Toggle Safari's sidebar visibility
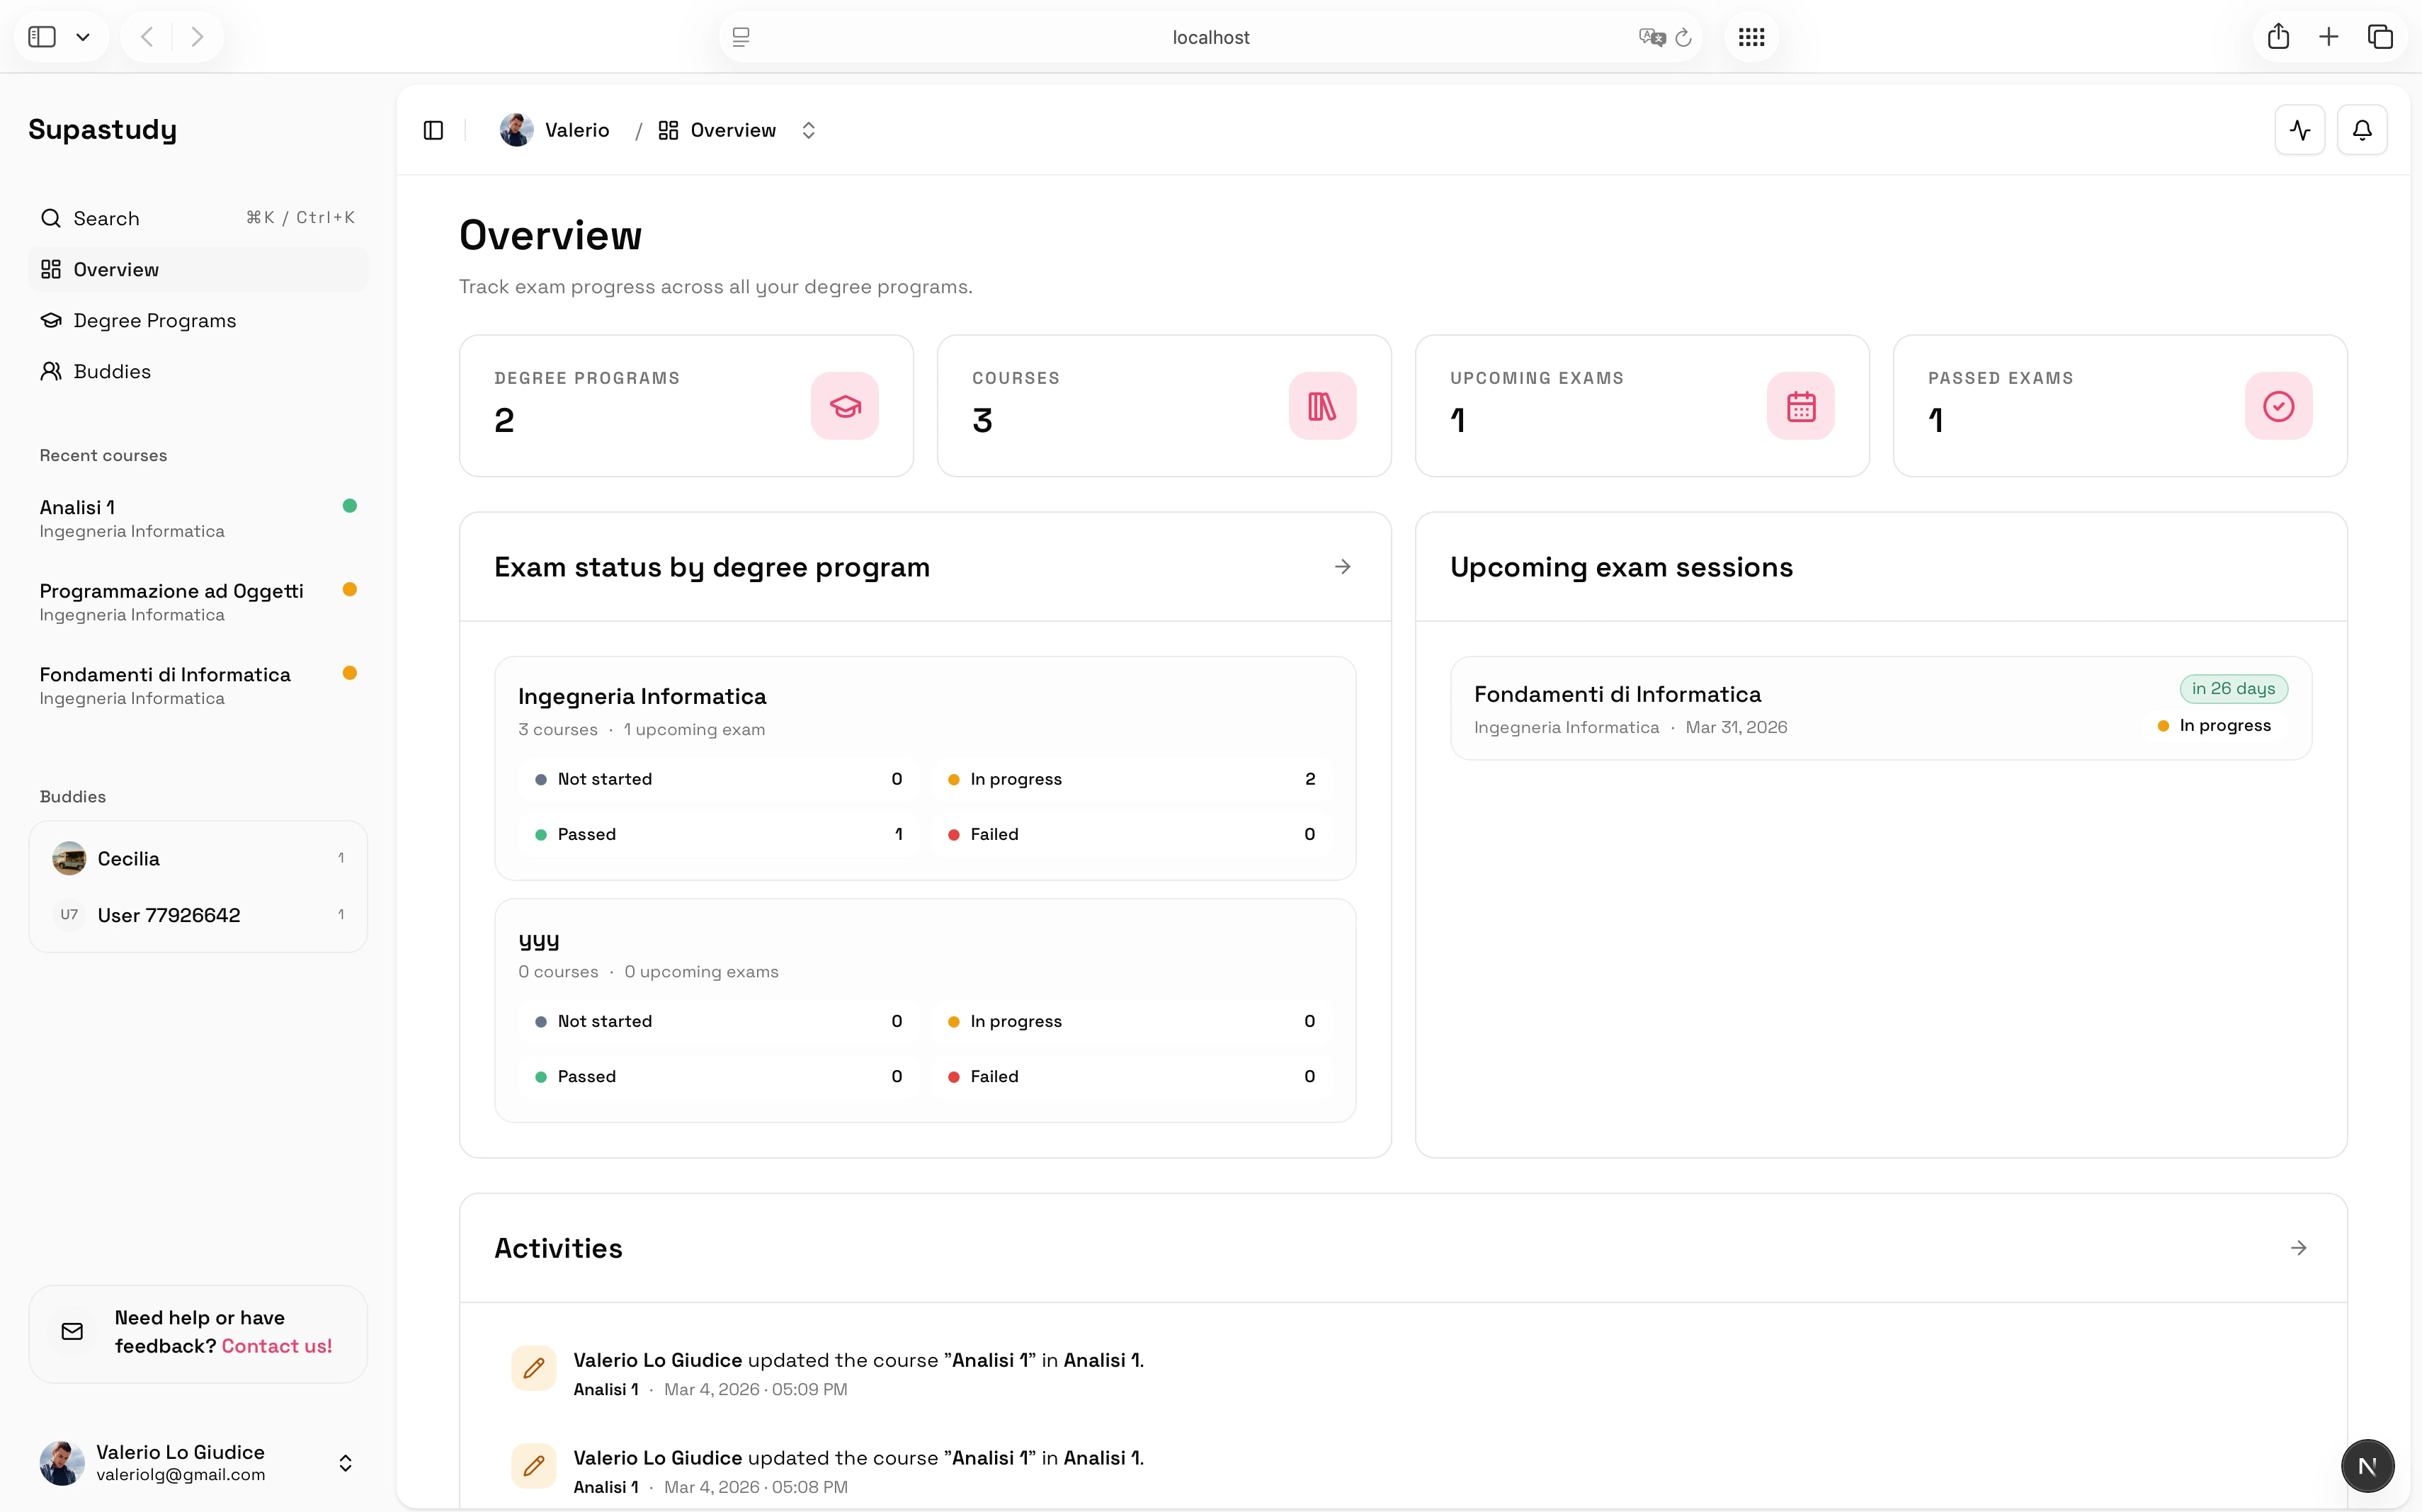The width and height of the screenshot is (2422, 1512). pos(41,36)
